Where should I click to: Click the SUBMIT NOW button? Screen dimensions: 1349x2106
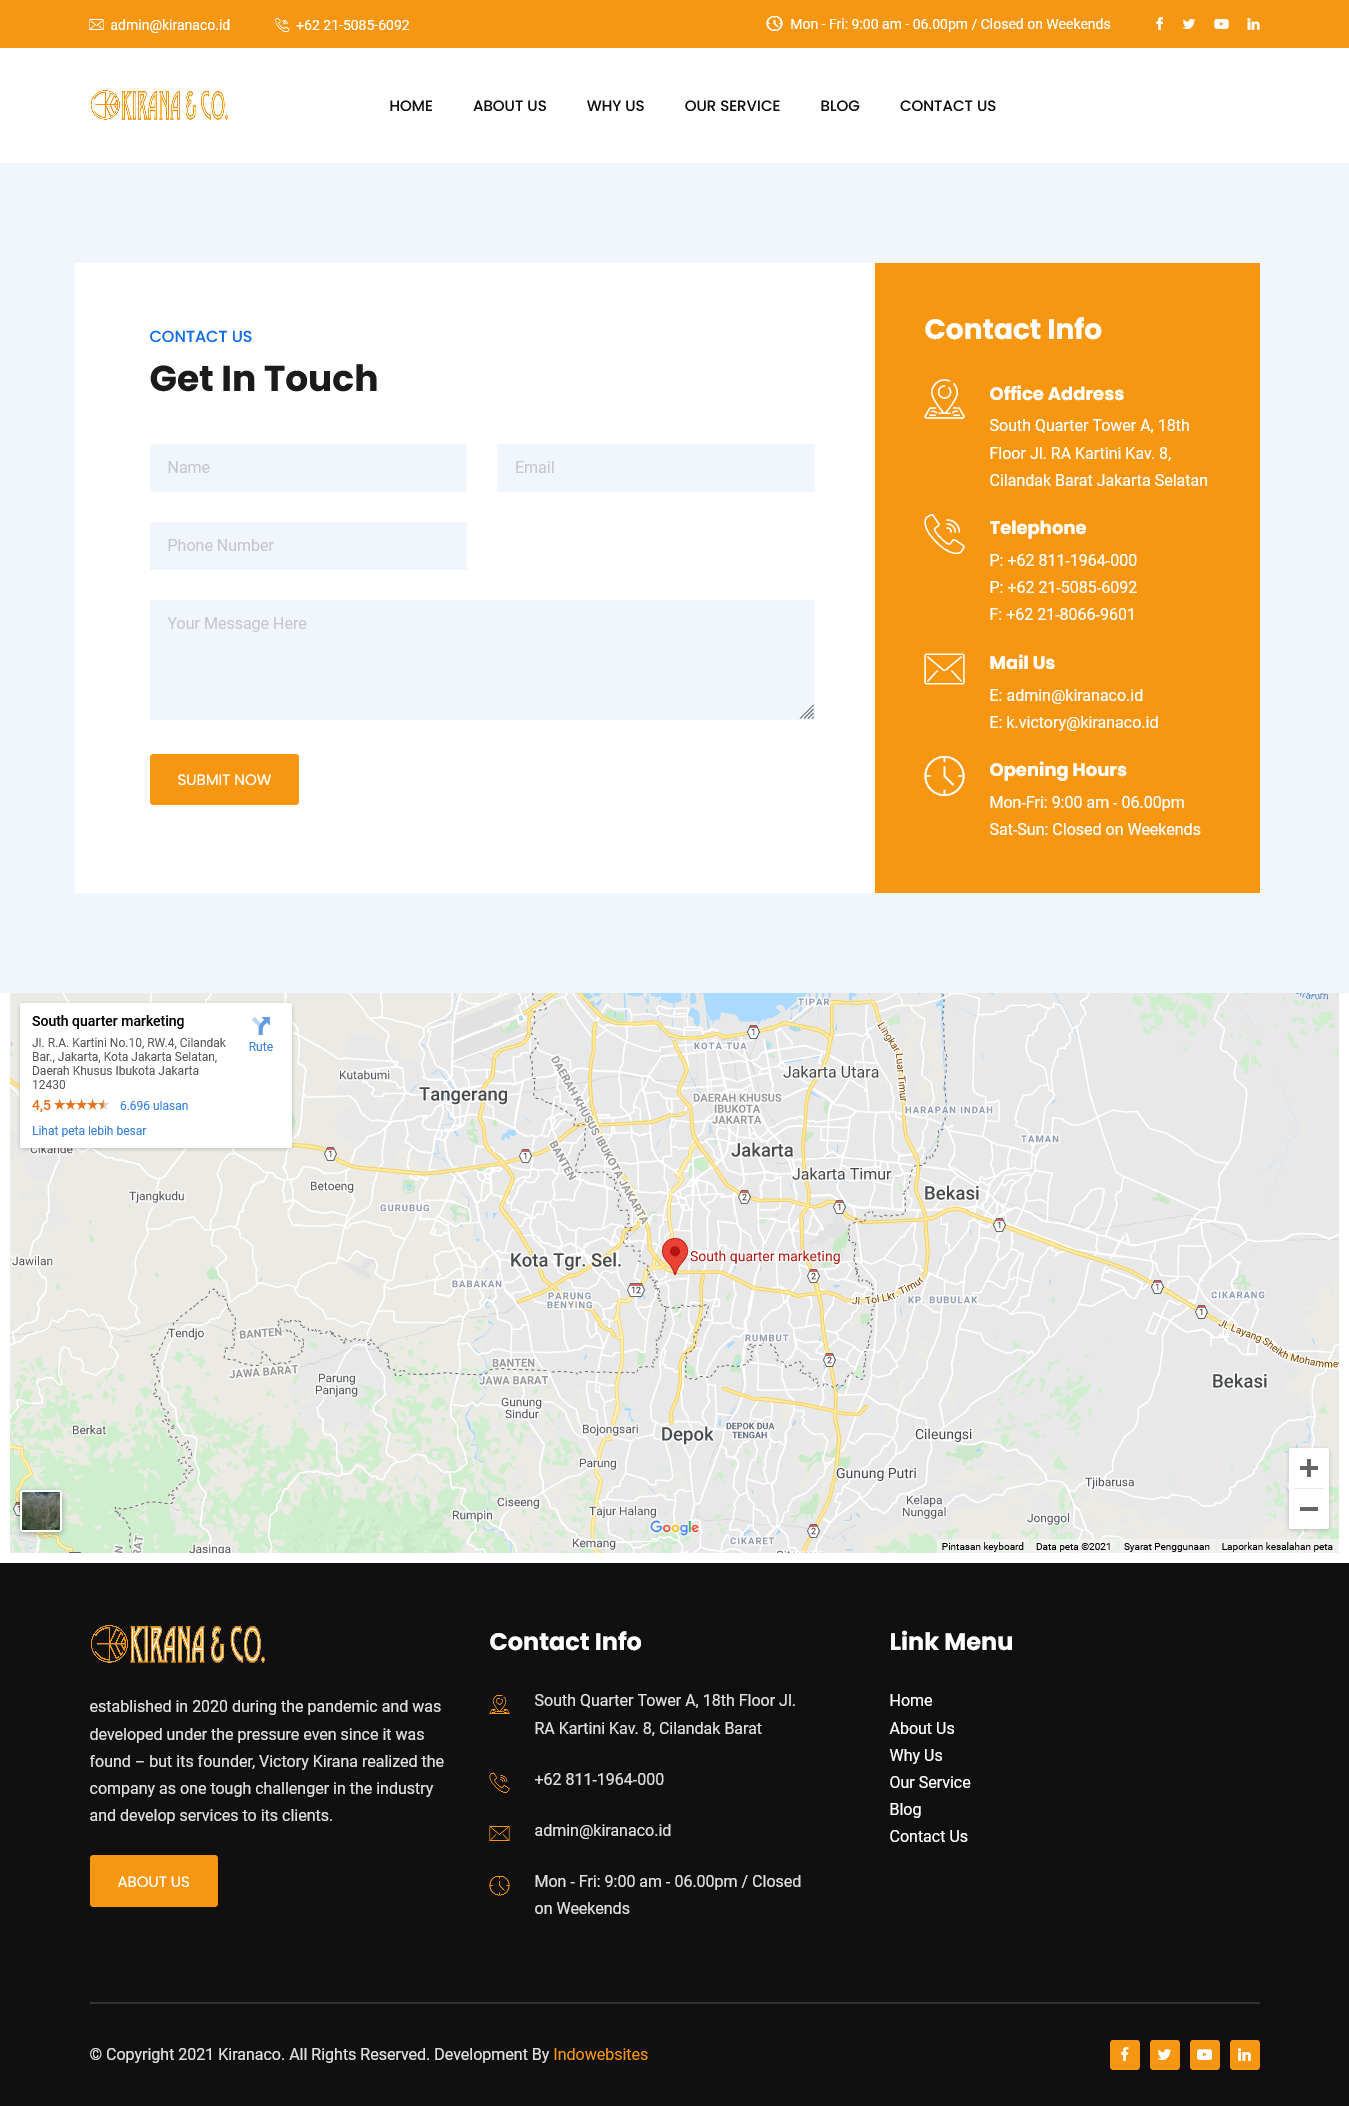point(224,779)
